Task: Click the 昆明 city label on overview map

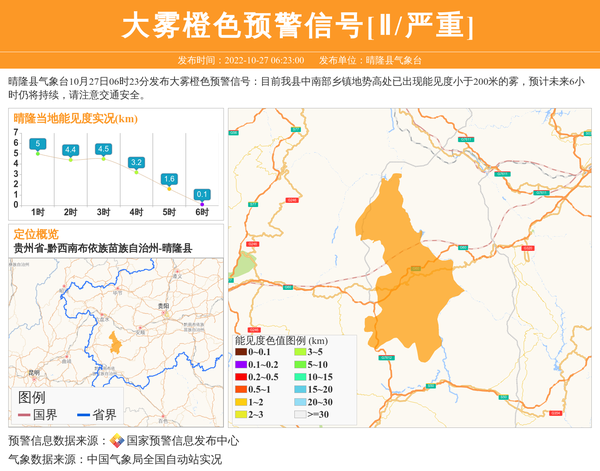Action: [x=34, y=373]
